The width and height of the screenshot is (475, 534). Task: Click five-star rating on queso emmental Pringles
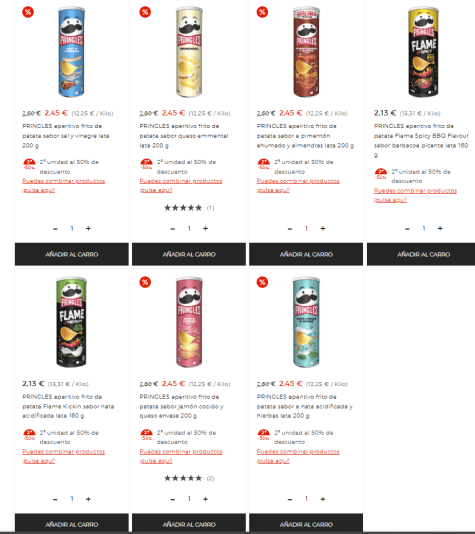click(183, 208)
